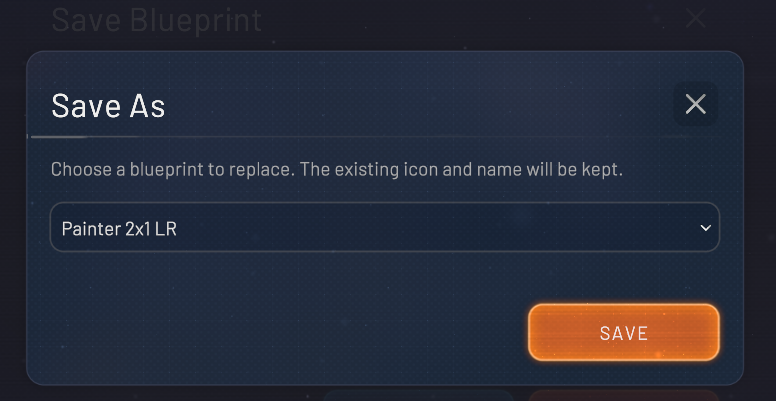Confirm replacing blueprint with SAVE
The width and height of the screenshot is (776, 401).
pyautogui.click(x=624, y=333)
